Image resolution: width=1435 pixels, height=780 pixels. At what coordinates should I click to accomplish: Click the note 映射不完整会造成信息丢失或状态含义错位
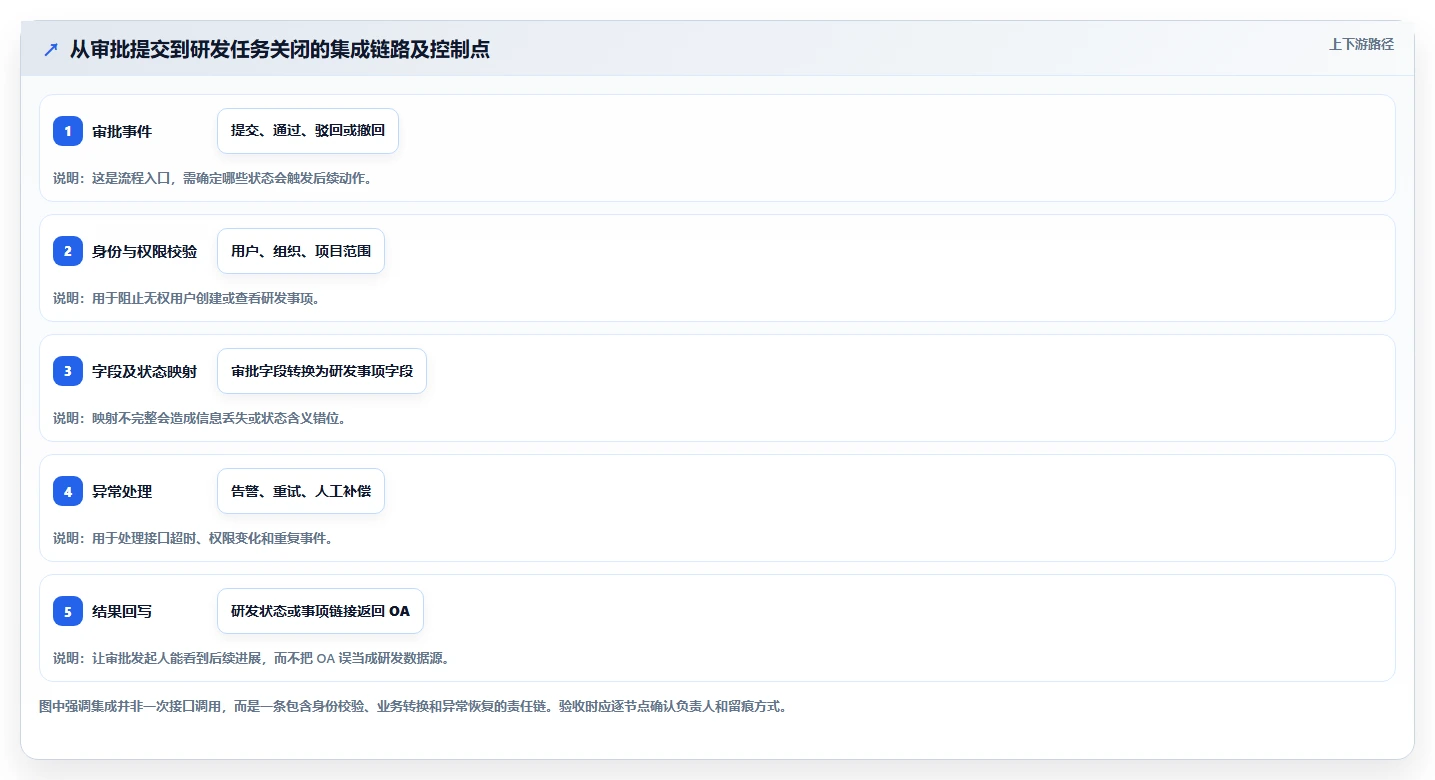(x=199, y=418)
